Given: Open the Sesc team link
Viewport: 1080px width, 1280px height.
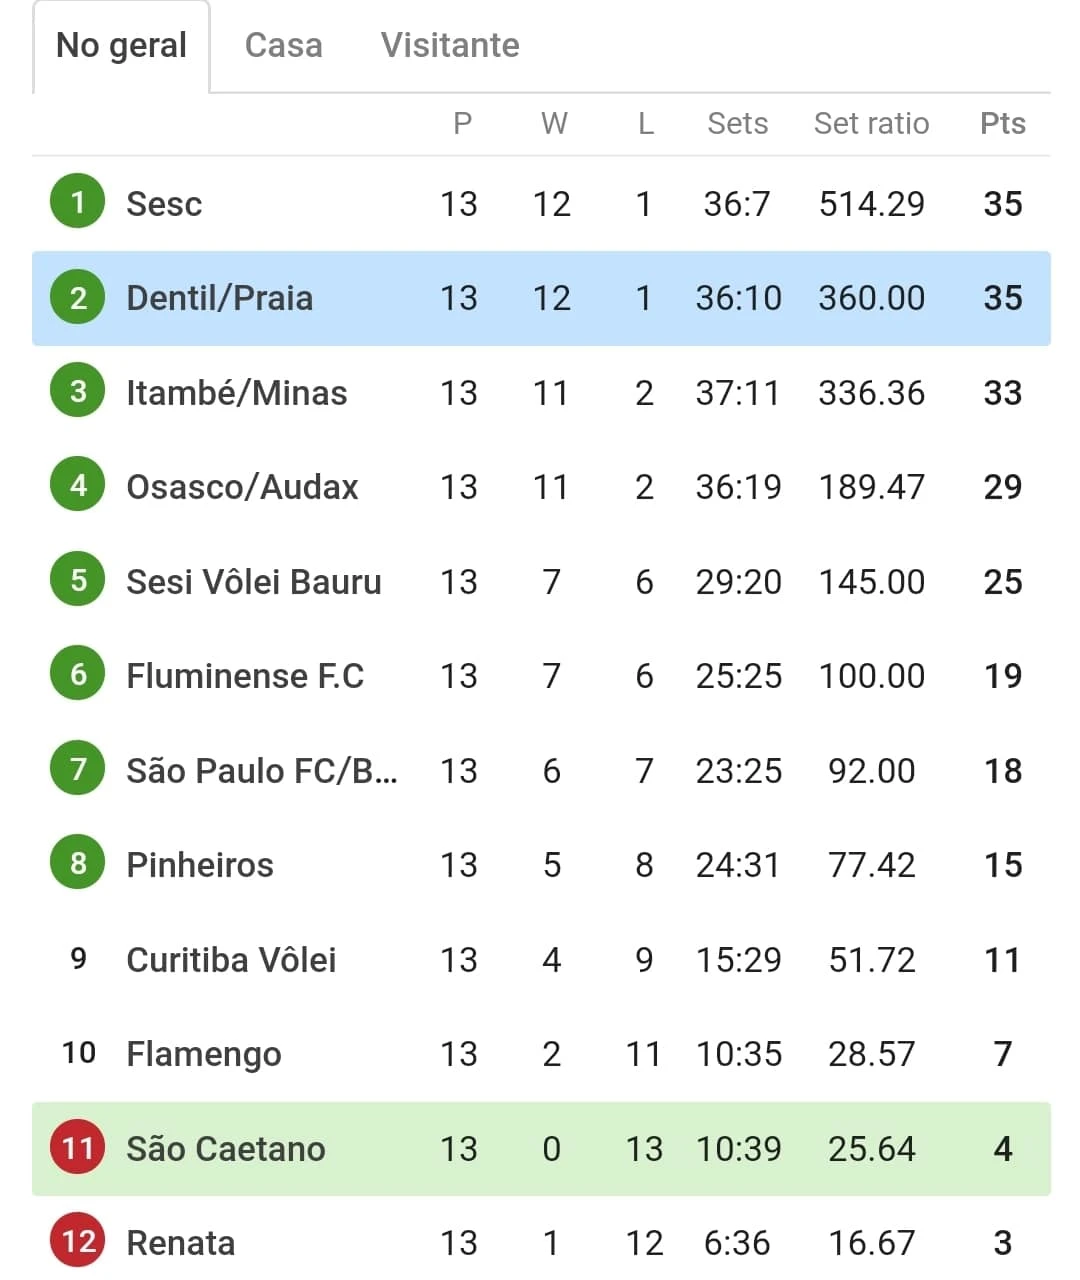Looking at the screenshot, I should 164,204.
